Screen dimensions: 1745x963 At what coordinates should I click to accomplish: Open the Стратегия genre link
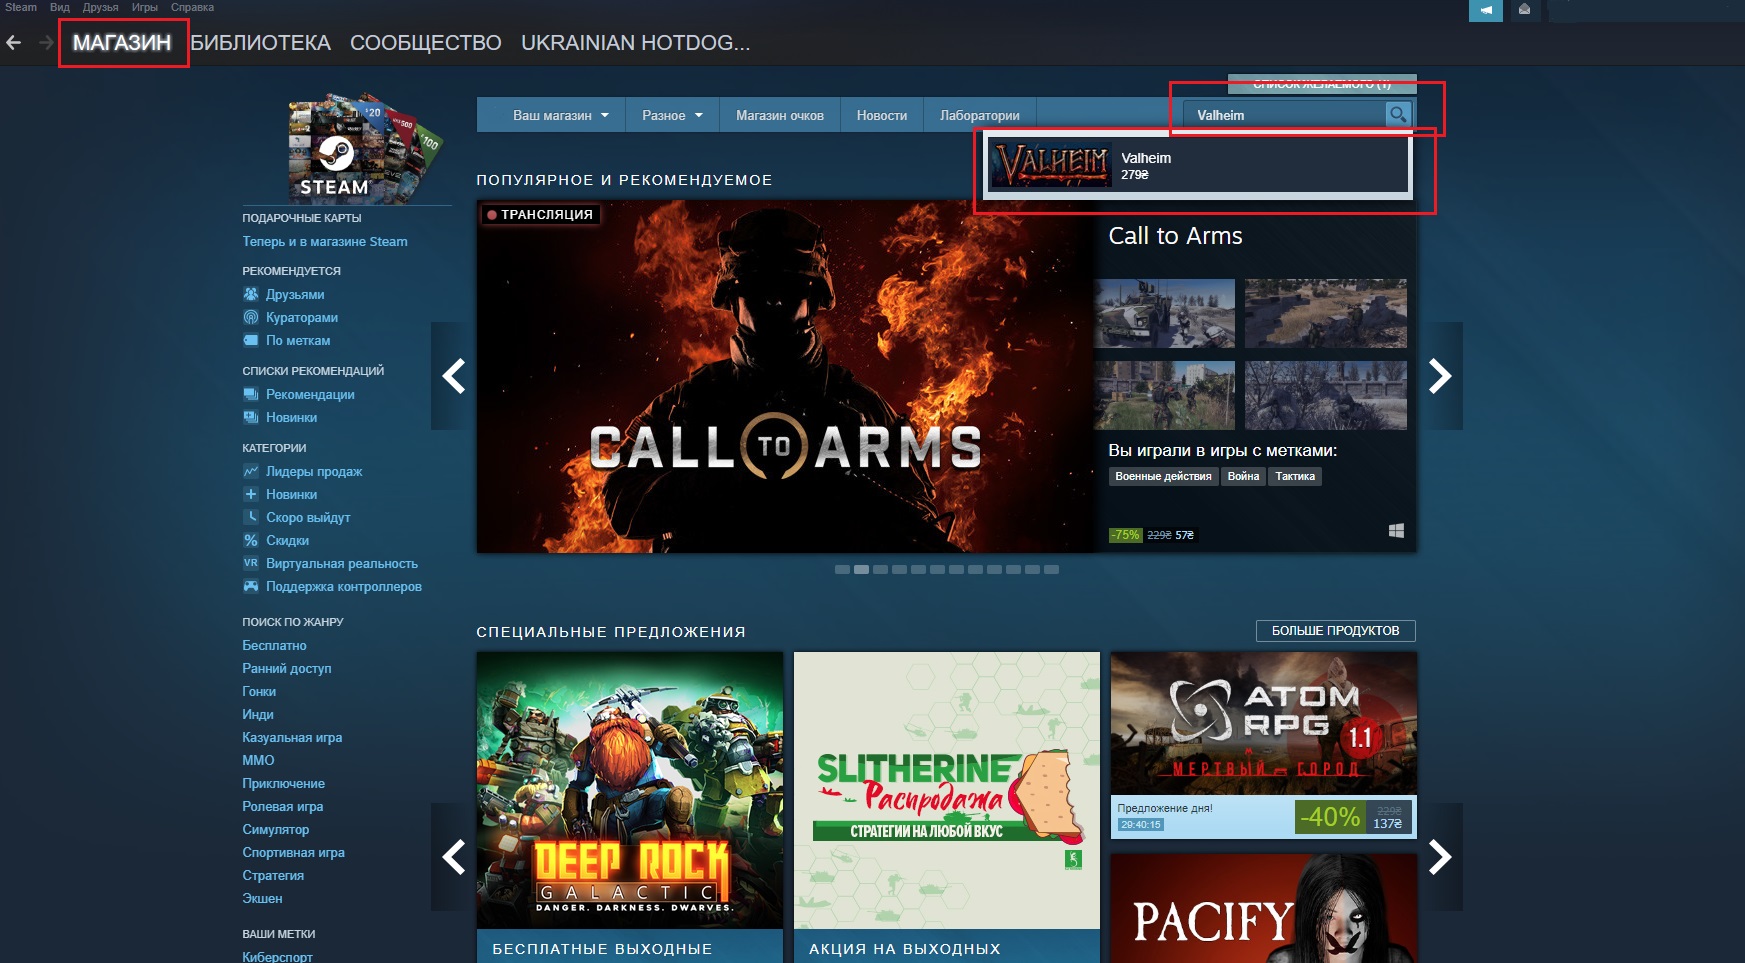click(273, 875)
